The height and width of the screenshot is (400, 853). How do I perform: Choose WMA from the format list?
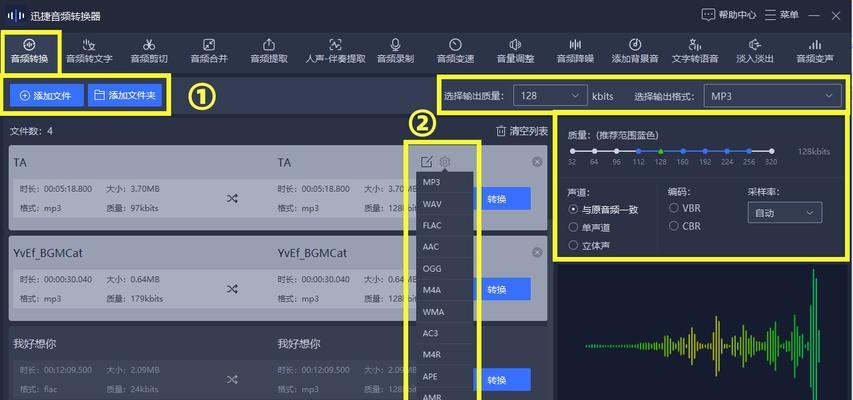click(x=444, y=312)
